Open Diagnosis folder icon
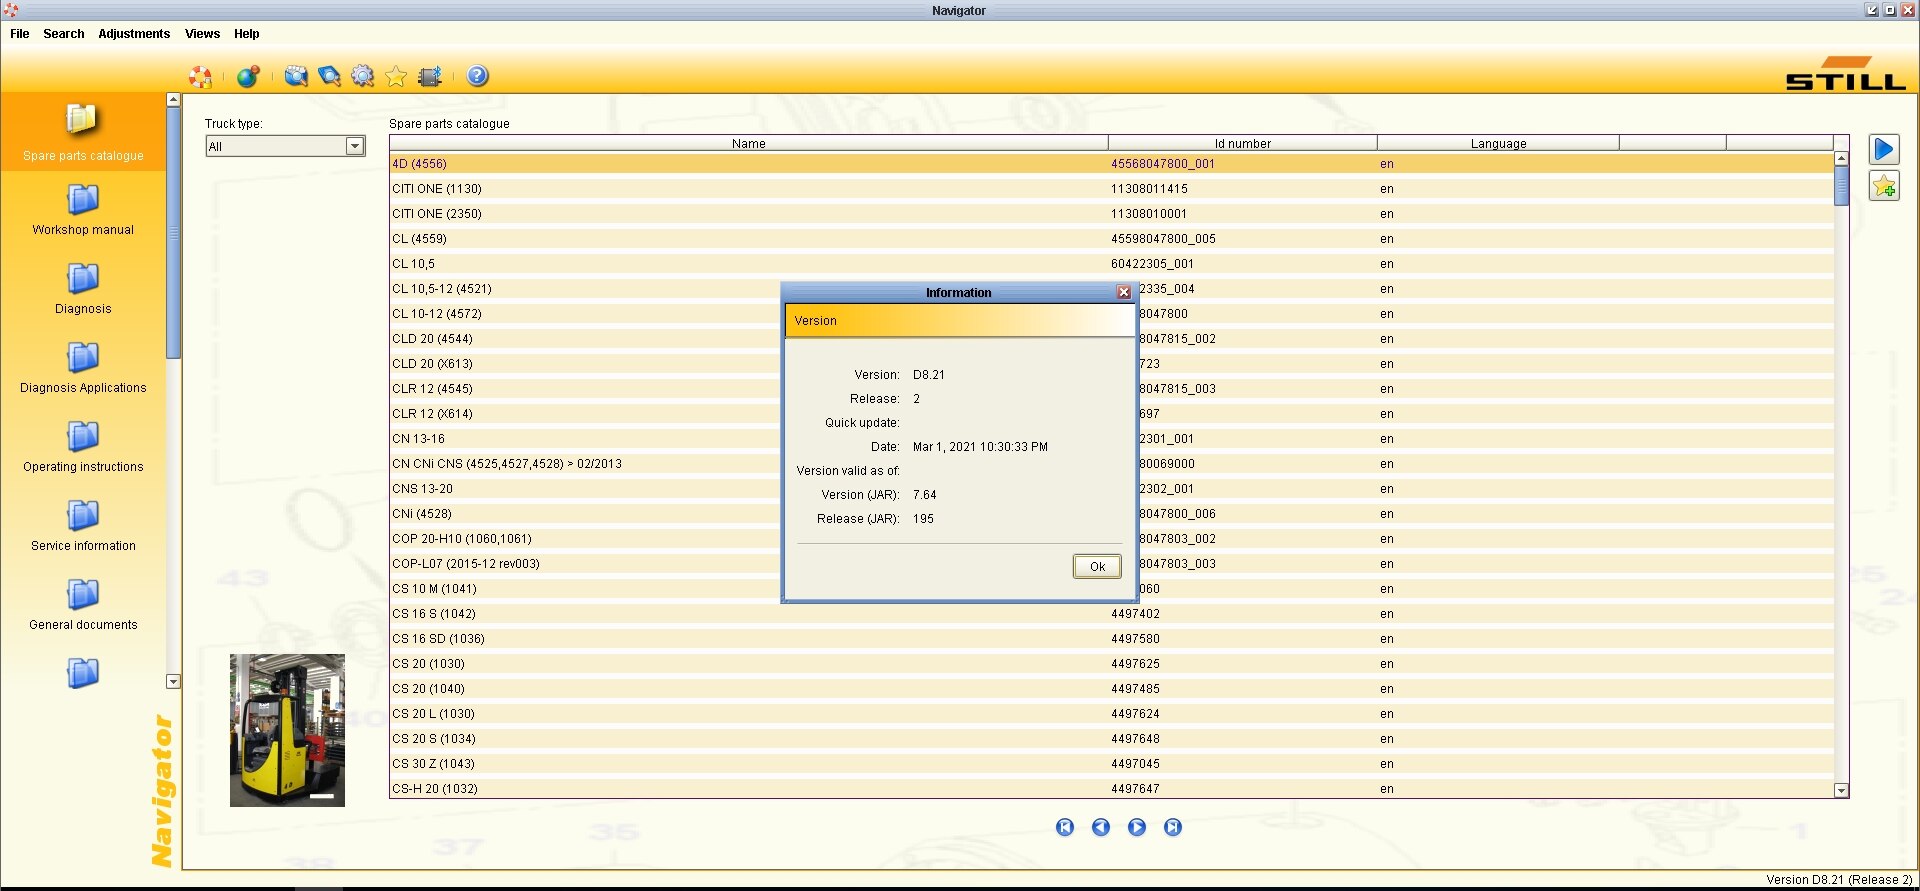Image resolution: width=1920 pixels, height=891 pixels. [83, 279]
